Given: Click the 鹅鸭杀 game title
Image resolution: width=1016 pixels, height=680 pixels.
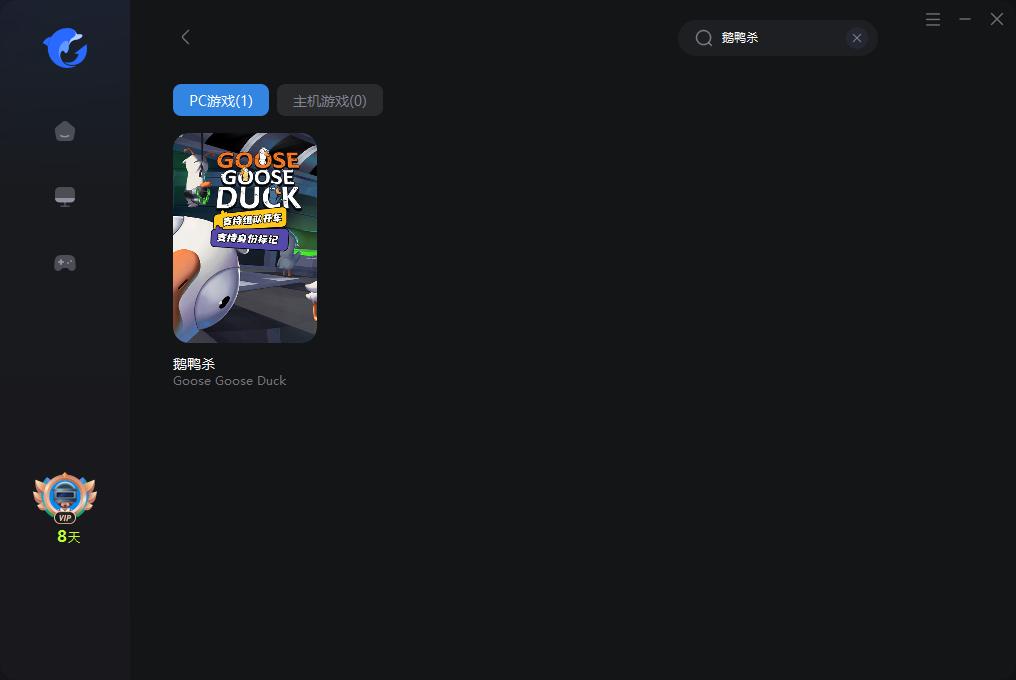Looking at the screenshot, I should coord(194,364).
